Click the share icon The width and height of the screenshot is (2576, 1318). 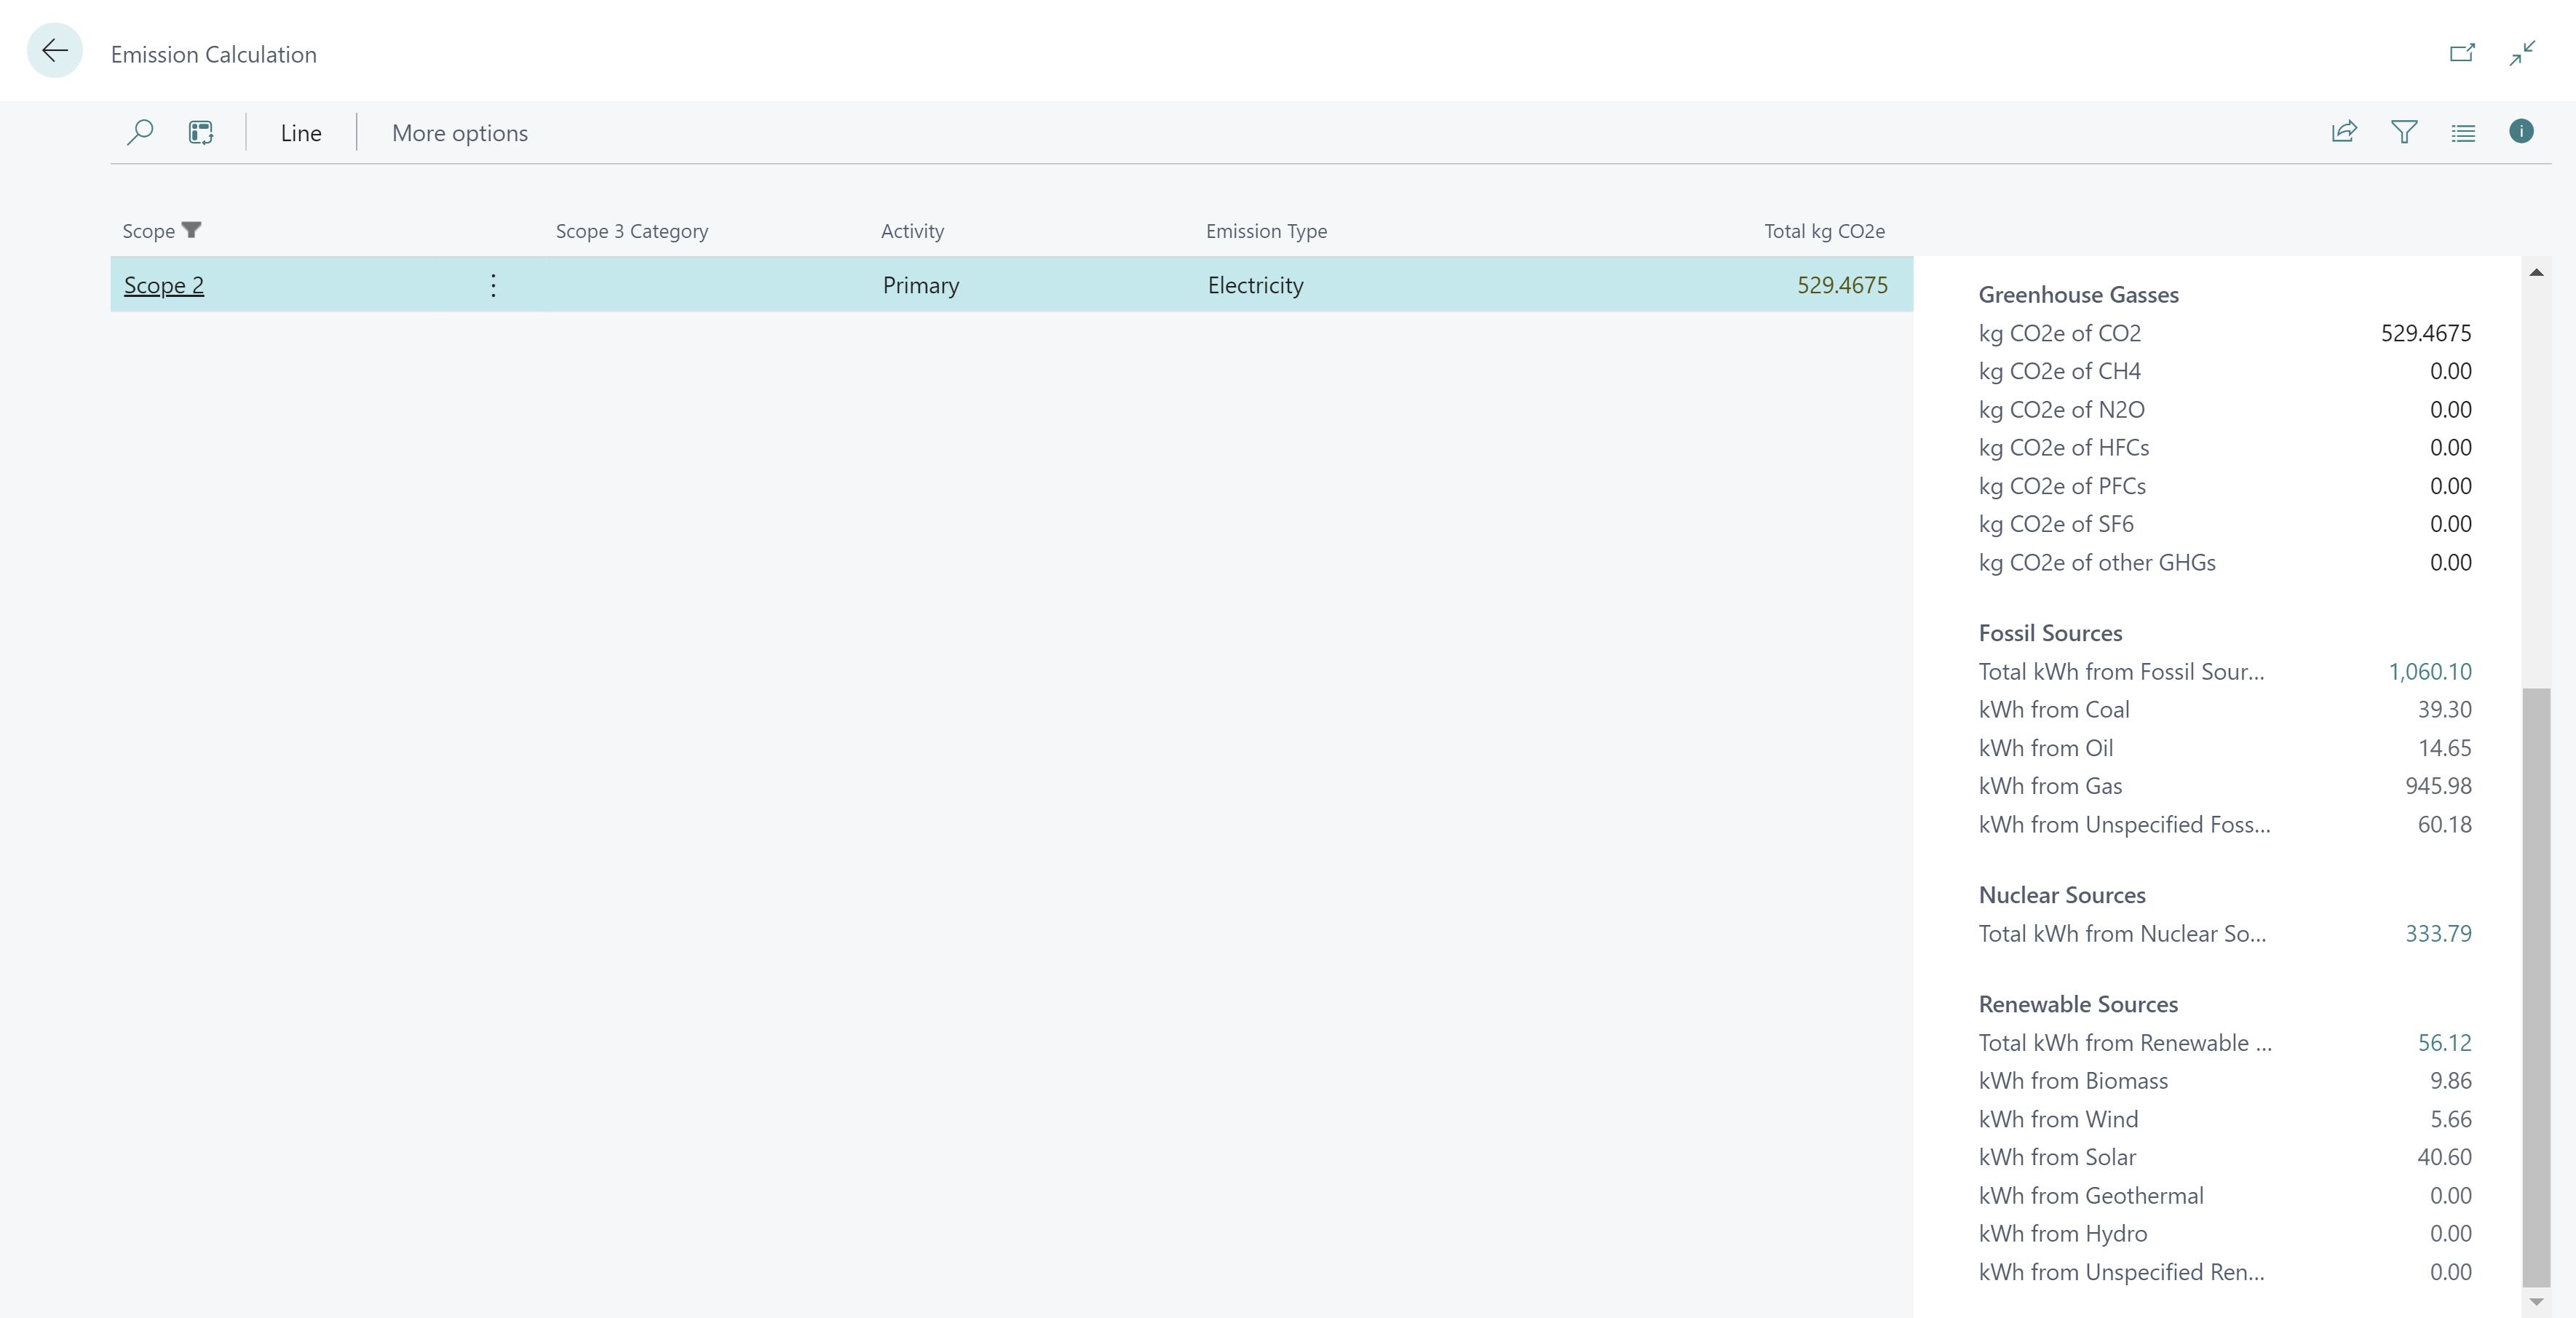2344,132
